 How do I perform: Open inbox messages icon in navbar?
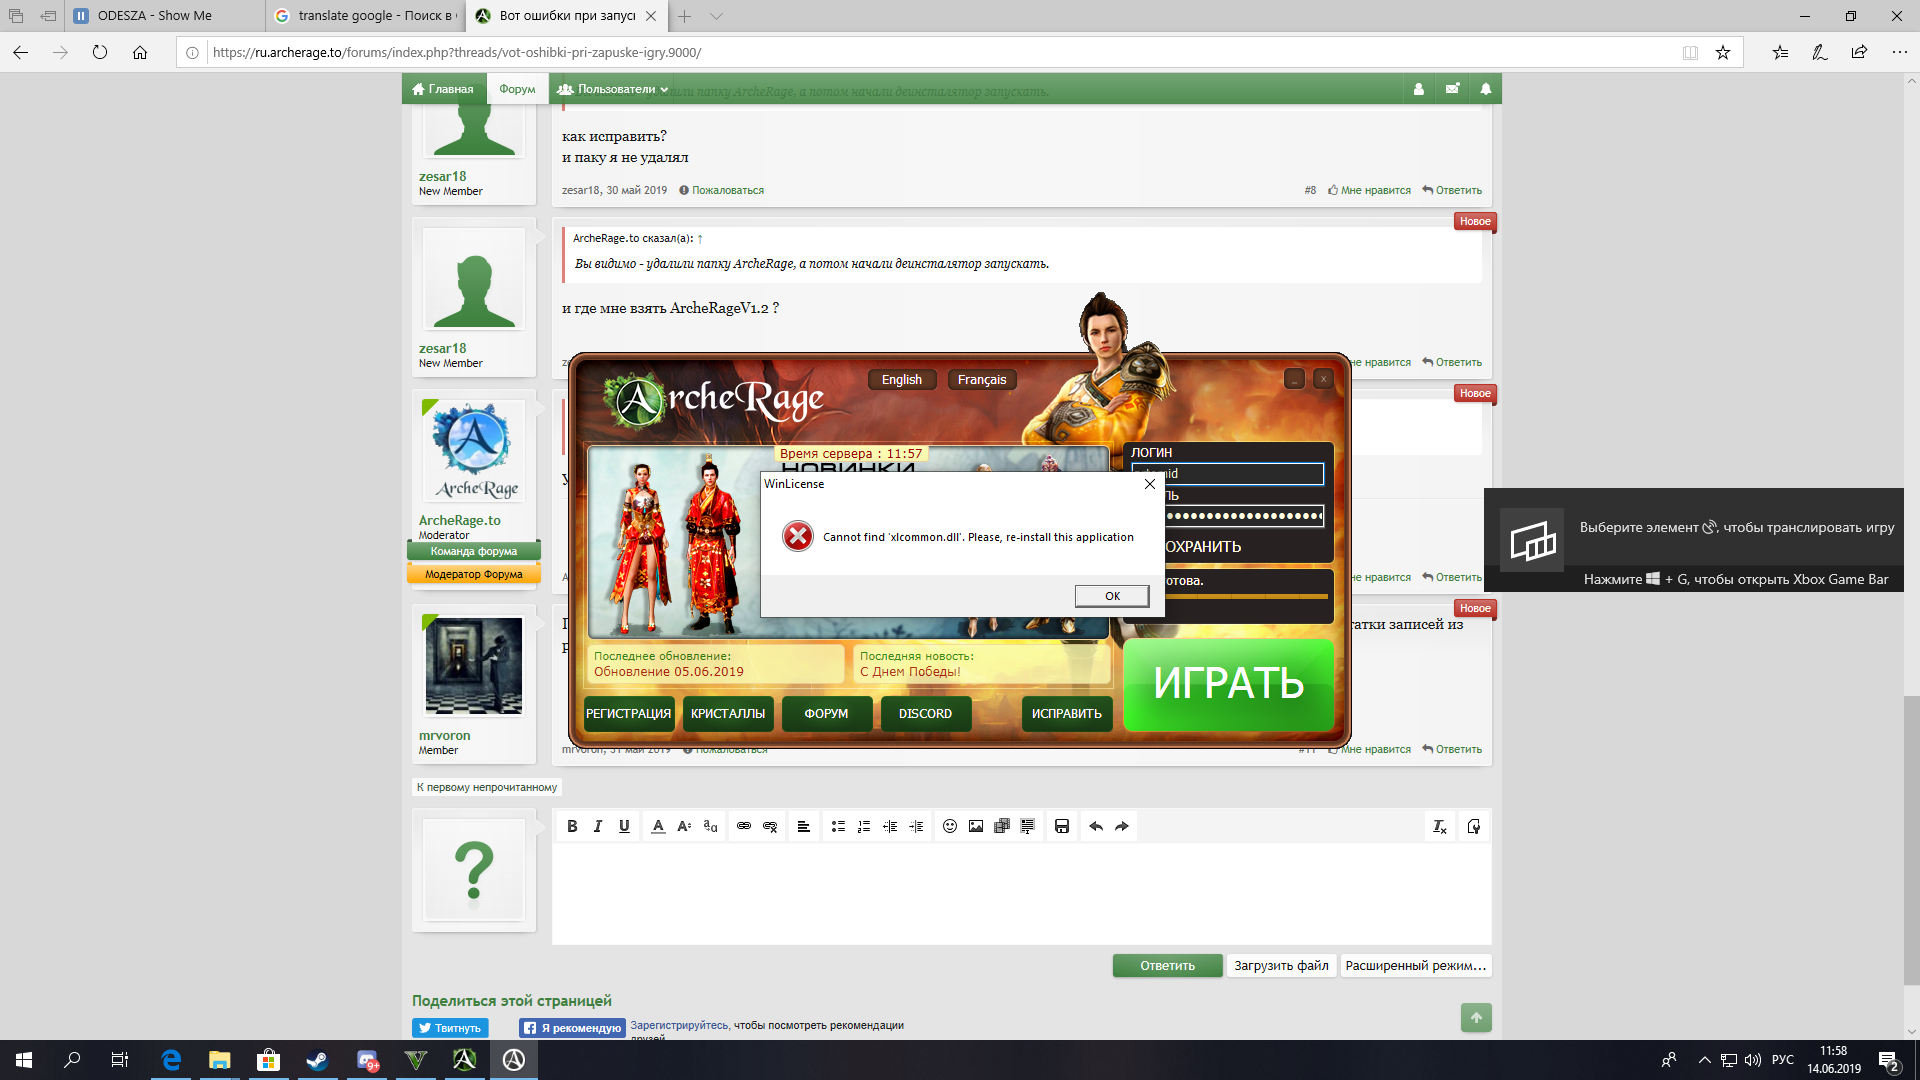pos(1452,89)
